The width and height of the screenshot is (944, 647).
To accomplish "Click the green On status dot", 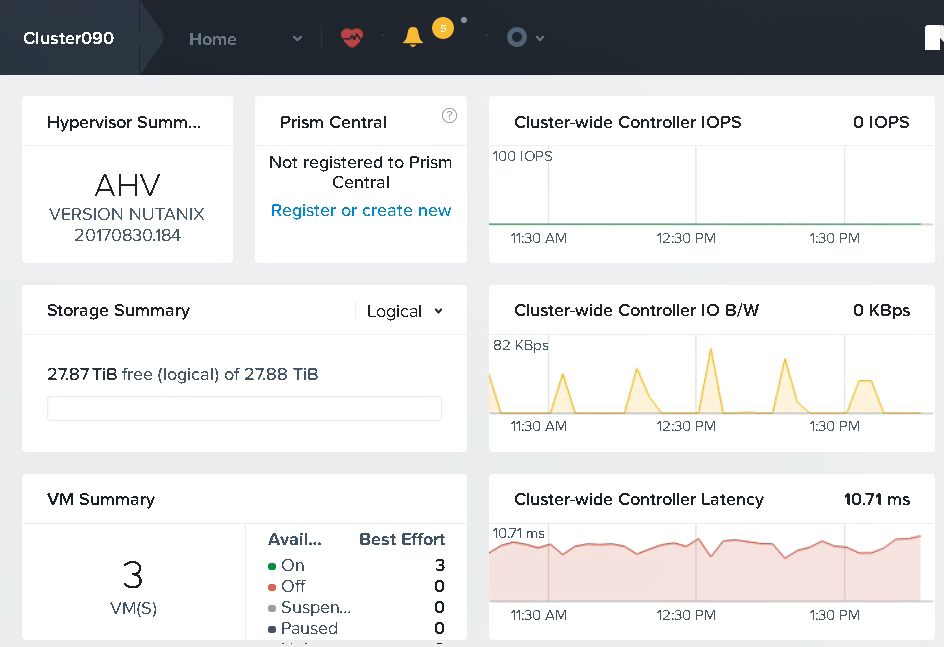I will (272, 565).
